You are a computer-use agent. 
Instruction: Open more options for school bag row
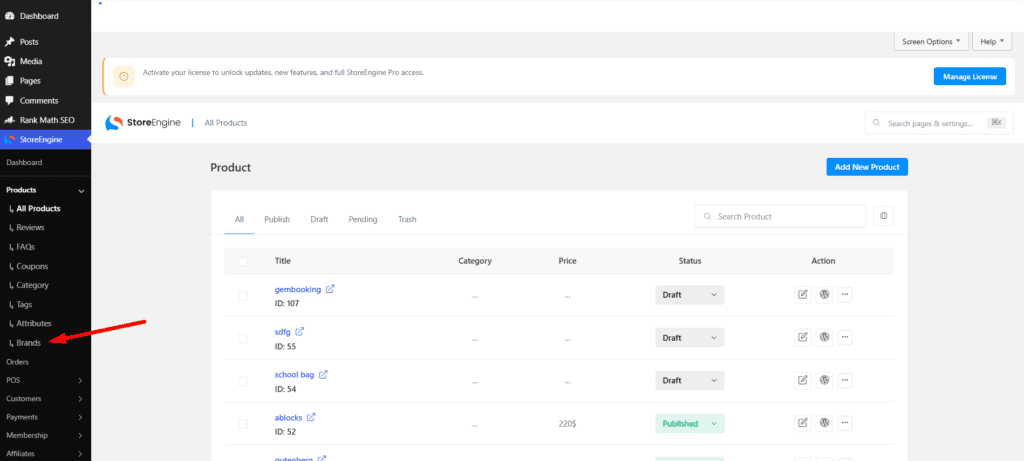(845, 380)
